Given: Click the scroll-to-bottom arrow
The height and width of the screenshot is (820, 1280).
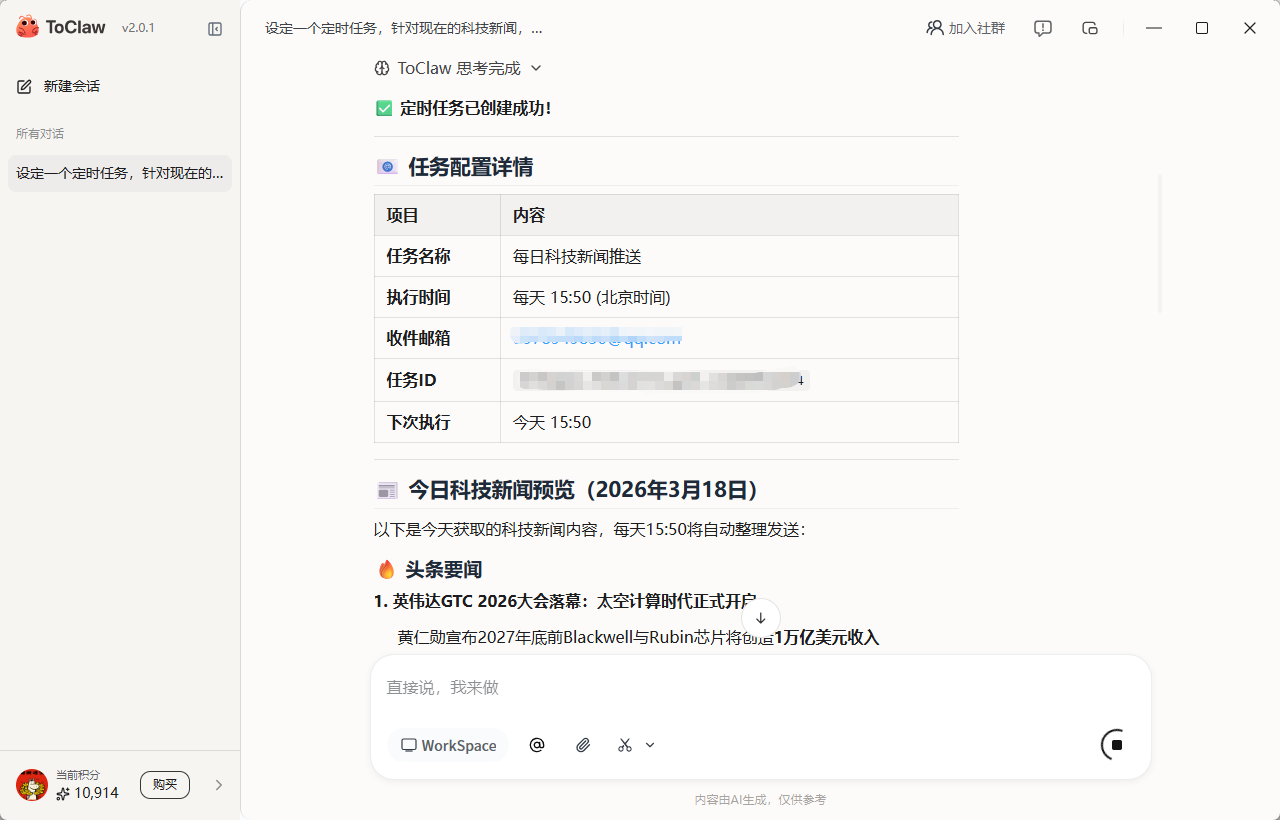Looking at the screenshot, I should click(760, 619).
